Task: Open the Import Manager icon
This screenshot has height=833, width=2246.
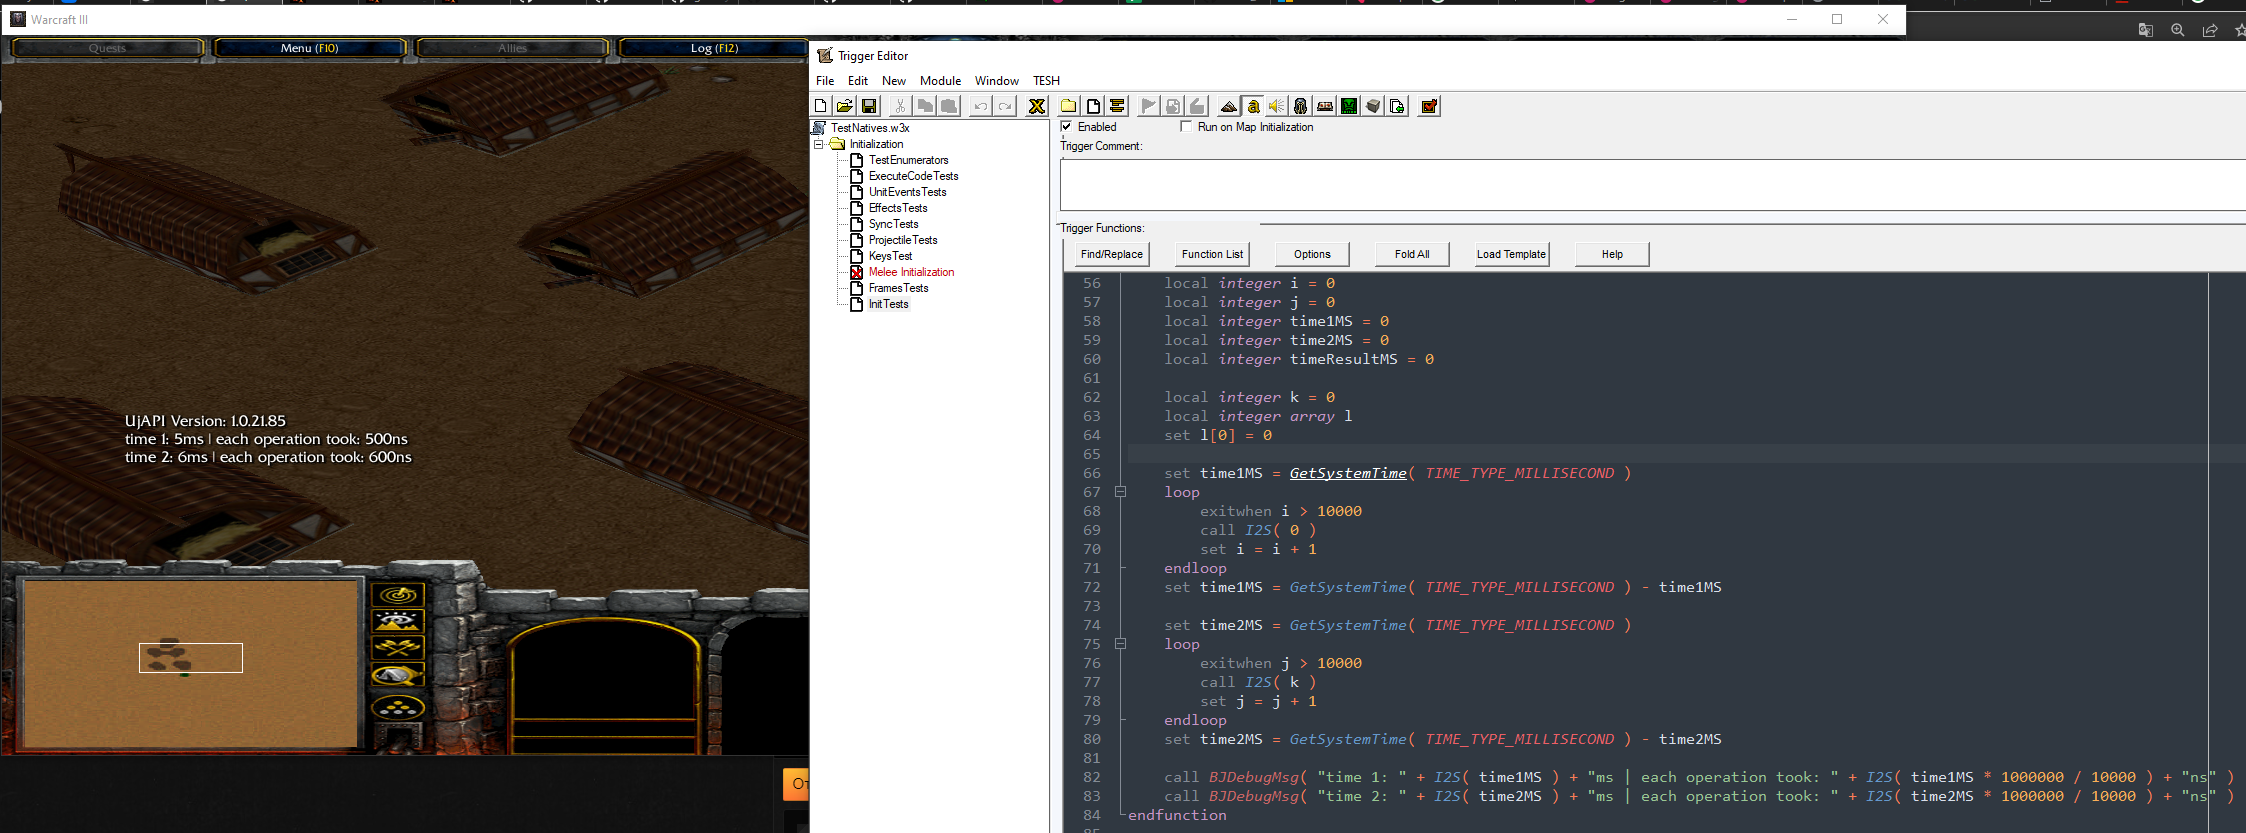Action: (x=1397, y=106)
